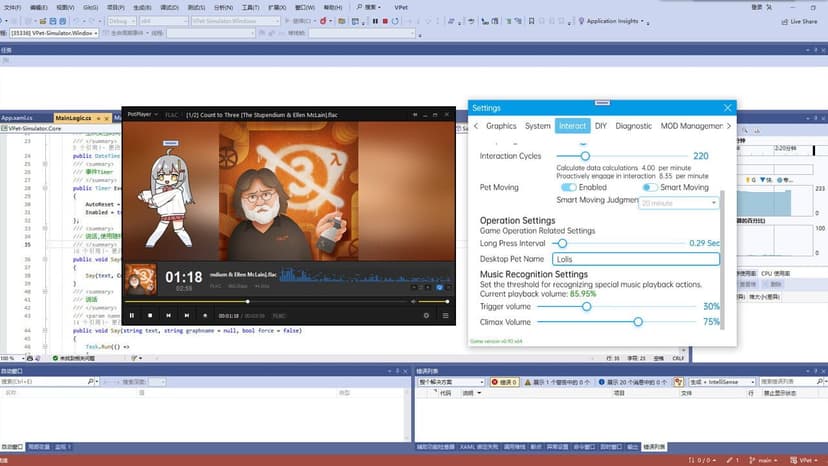
Task: Click the Hot Reload flame icon
Action: (323, 21)
